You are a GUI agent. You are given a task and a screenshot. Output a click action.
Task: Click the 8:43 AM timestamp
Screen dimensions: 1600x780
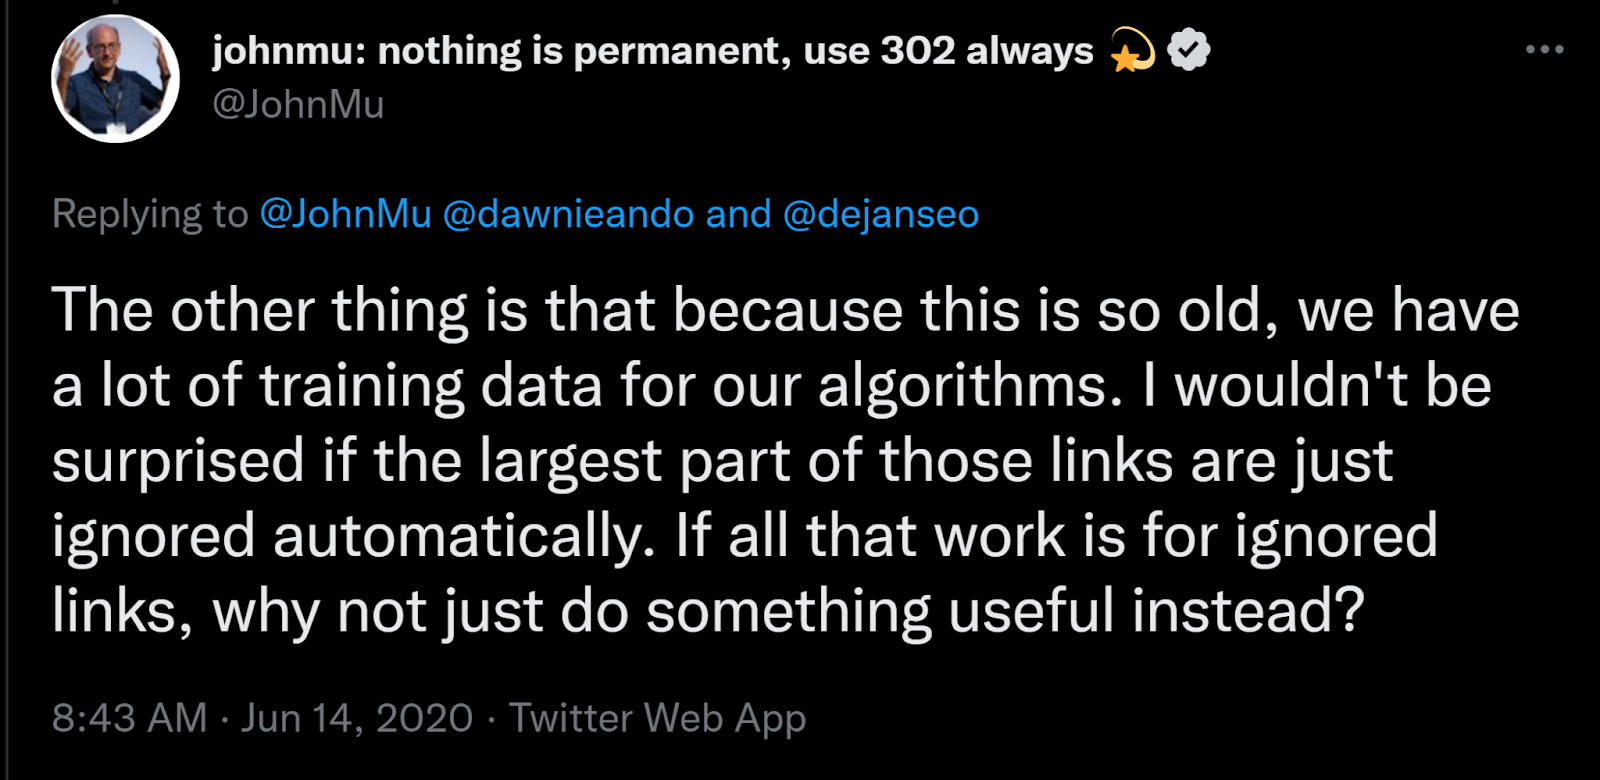point(129,718)
